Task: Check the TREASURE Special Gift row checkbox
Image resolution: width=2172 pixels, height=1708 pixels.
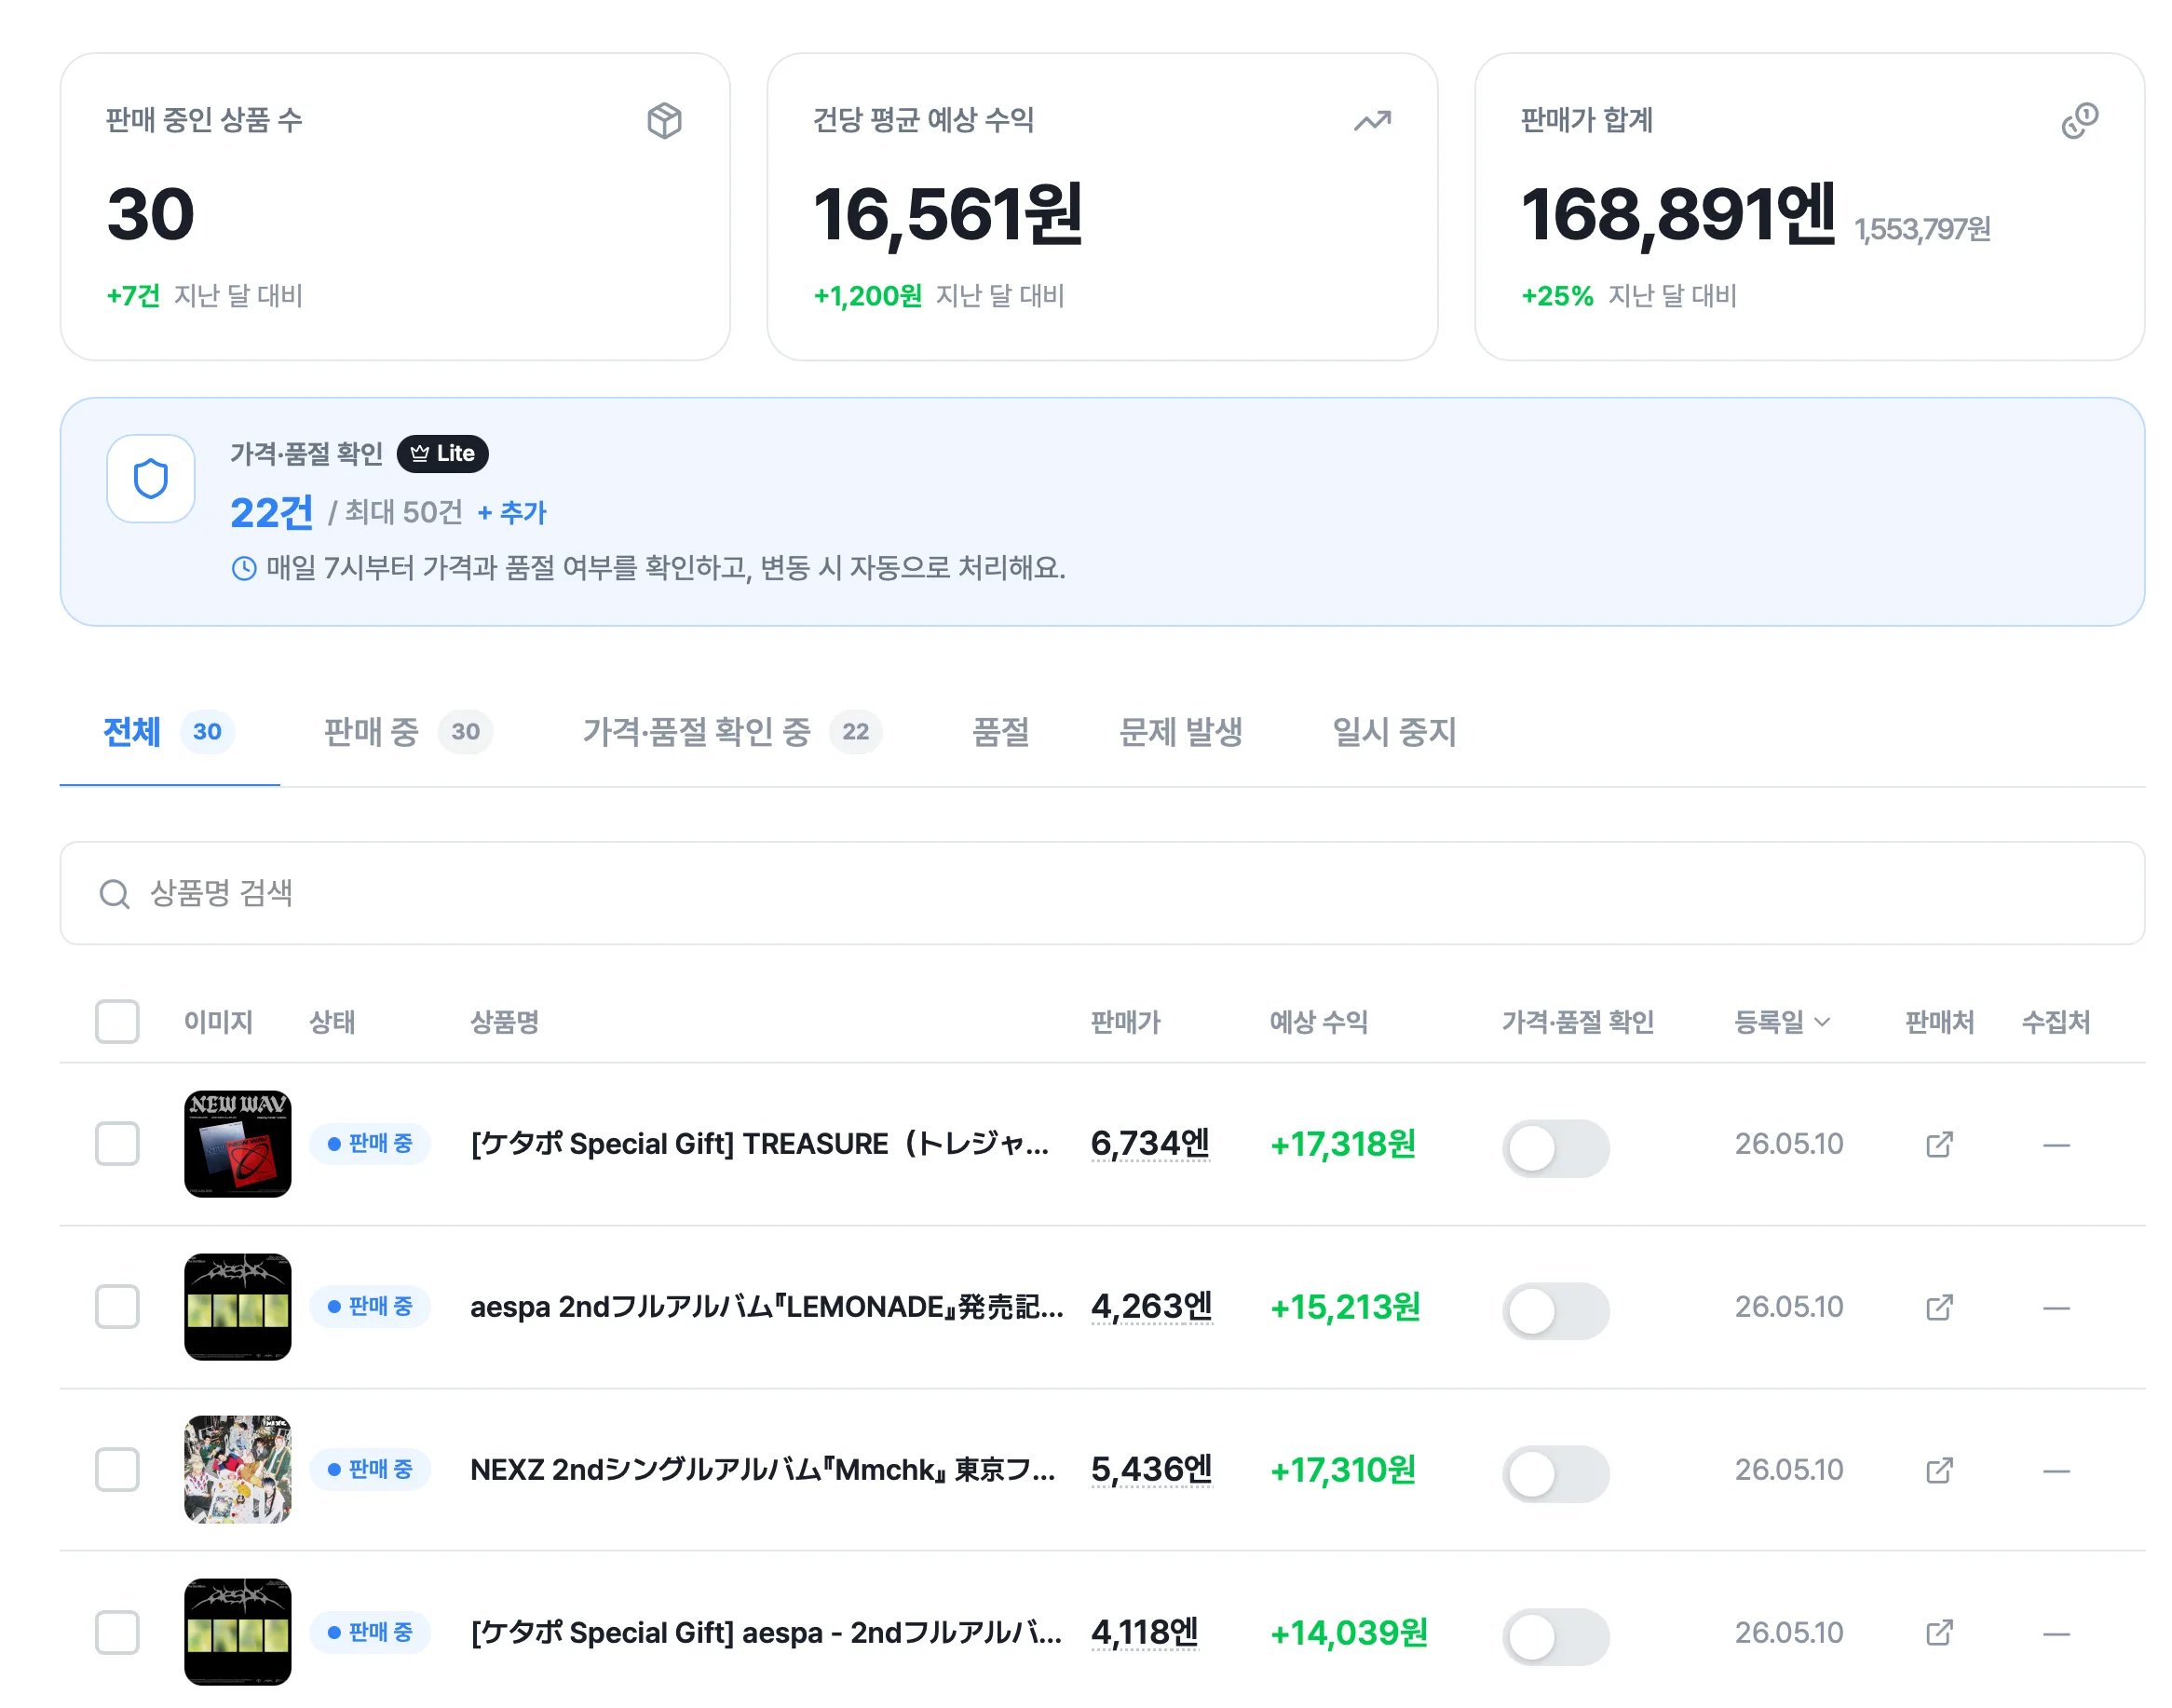Action: (117, 1144)
